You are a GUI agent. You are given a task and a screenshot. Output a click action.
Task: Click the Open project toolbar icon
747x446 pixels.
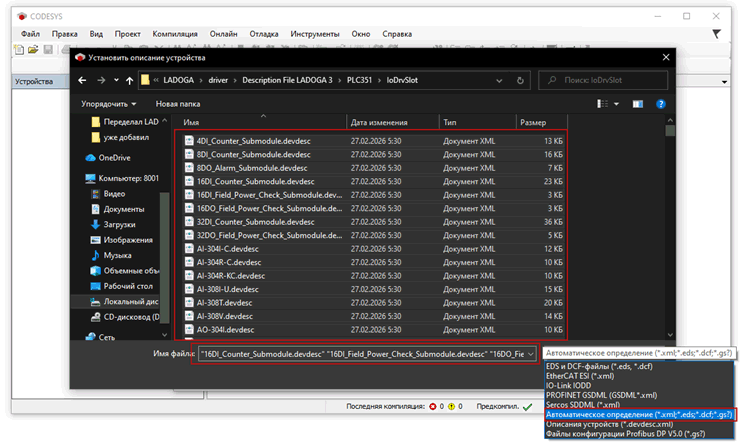pos(33,49)
